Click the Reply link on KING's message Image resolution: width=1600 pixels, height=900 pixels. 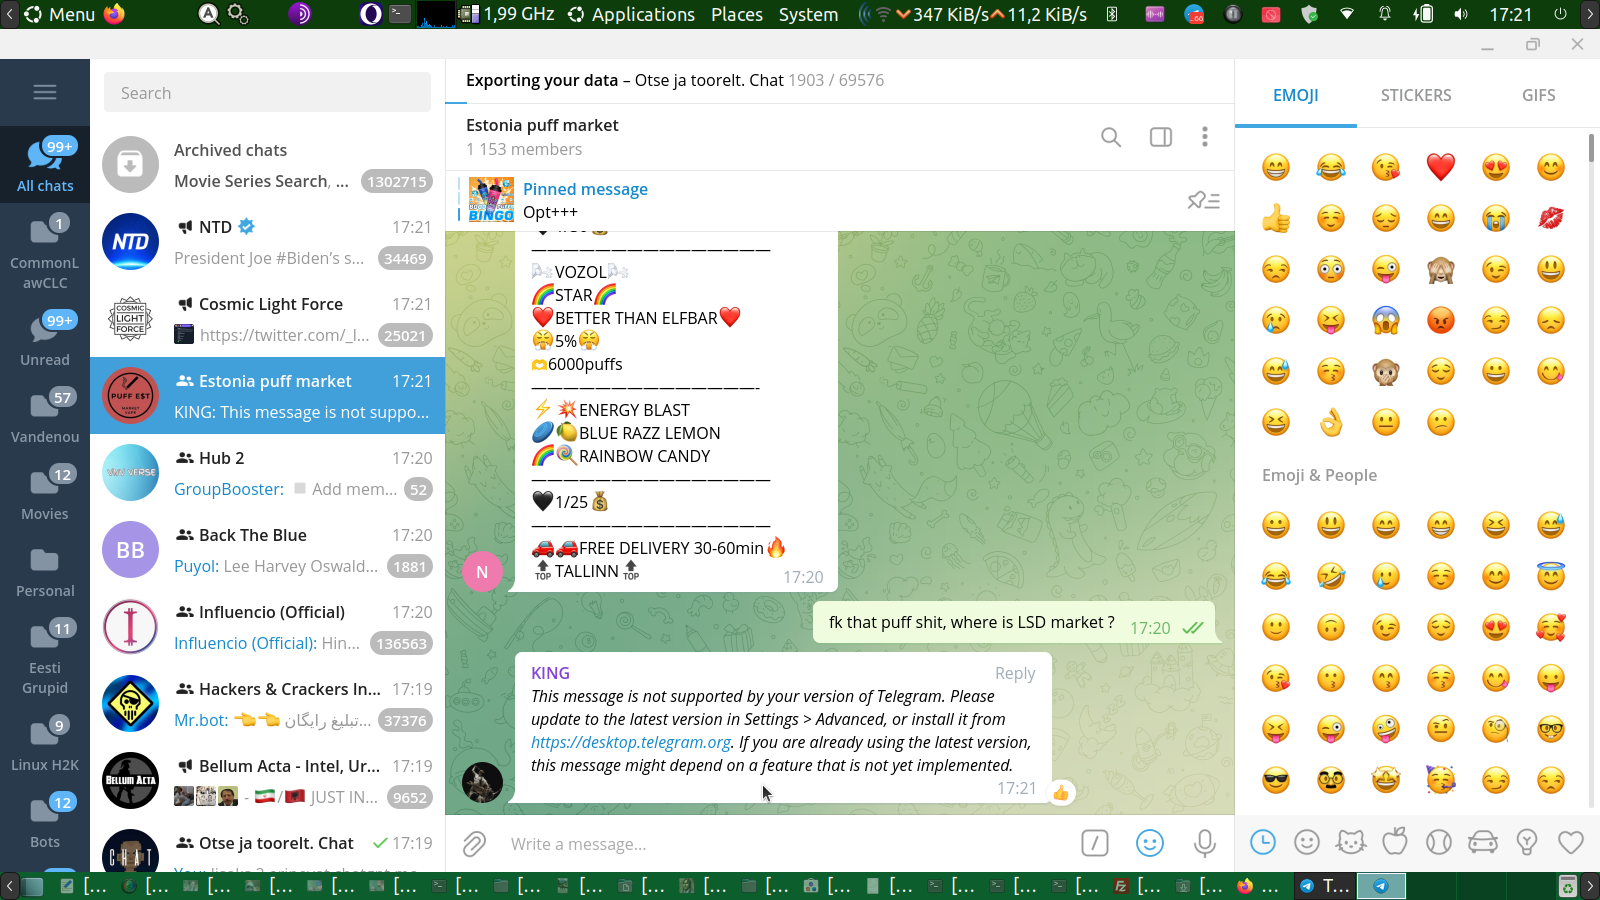(x=1015, y=674)
